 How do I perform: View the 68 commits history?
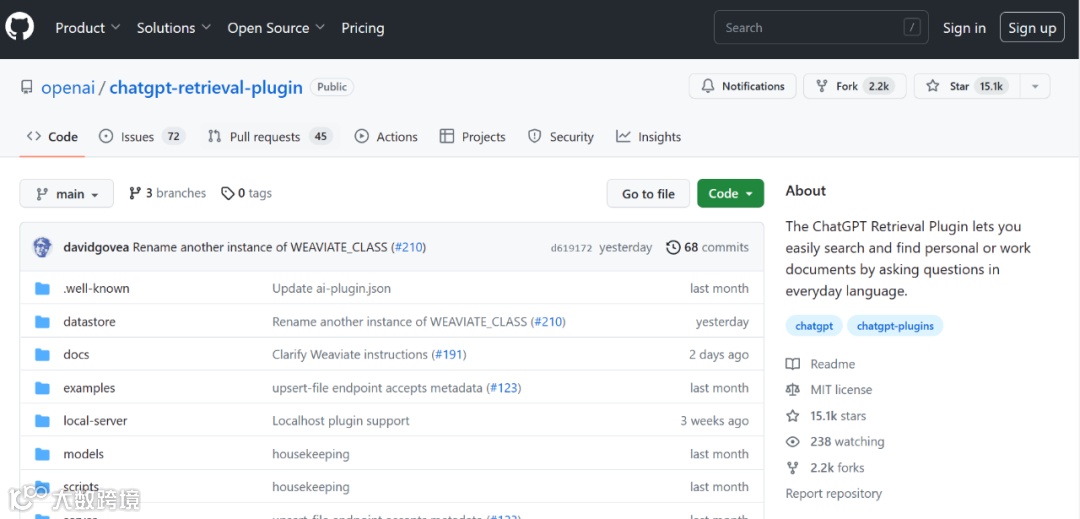tap(707, 247)
